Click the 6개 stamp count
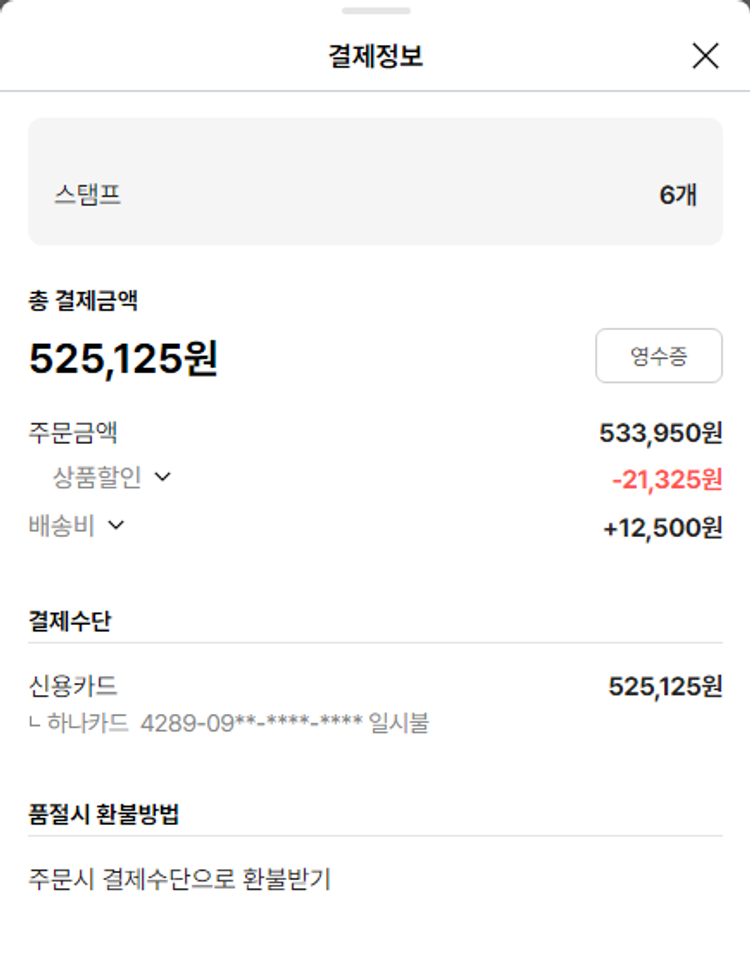The height and width of the screenshot is (972, 750). click(677, 195)
